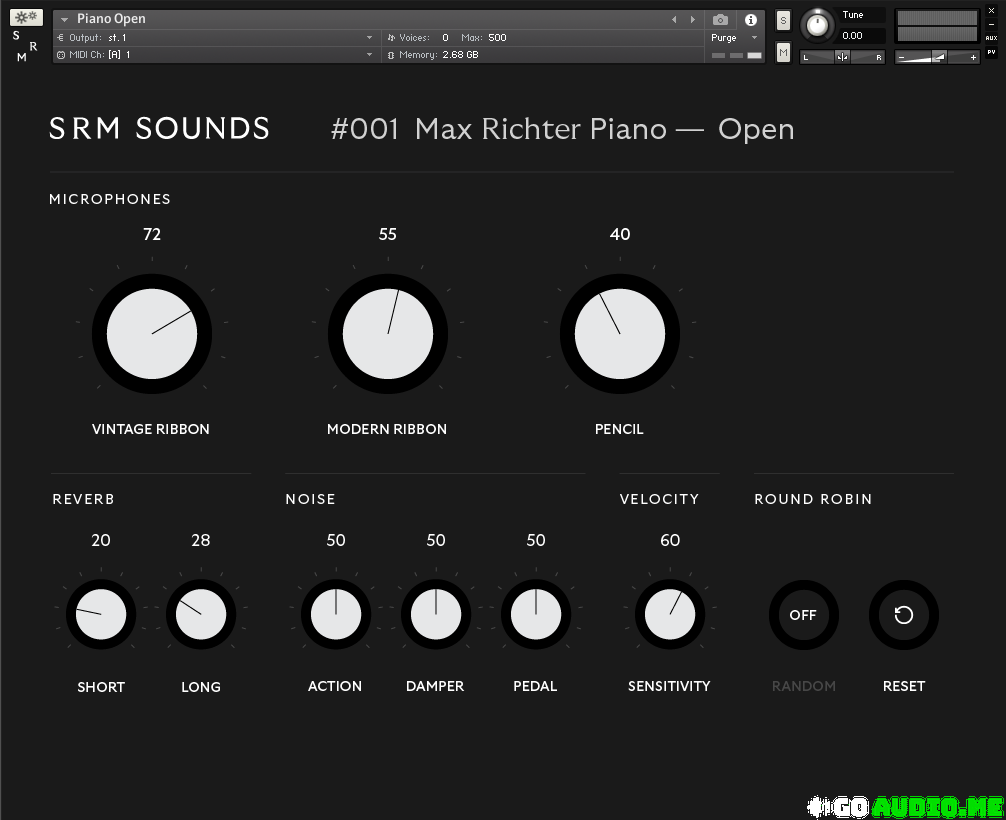
Task: Mute the instrument with the M button
Action: pos(783,52)
